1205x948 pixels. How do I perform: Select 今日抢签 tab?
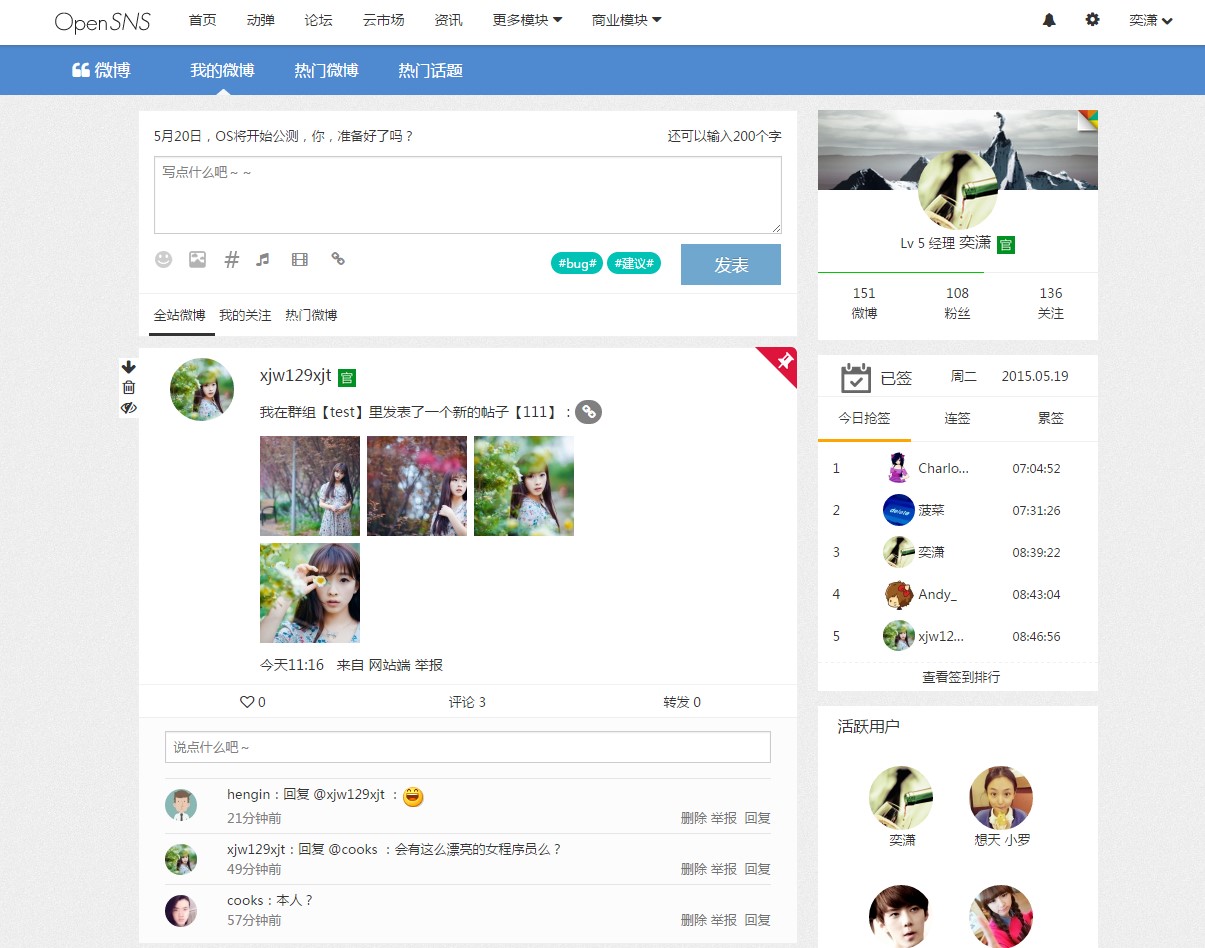[x=864, y=419]
